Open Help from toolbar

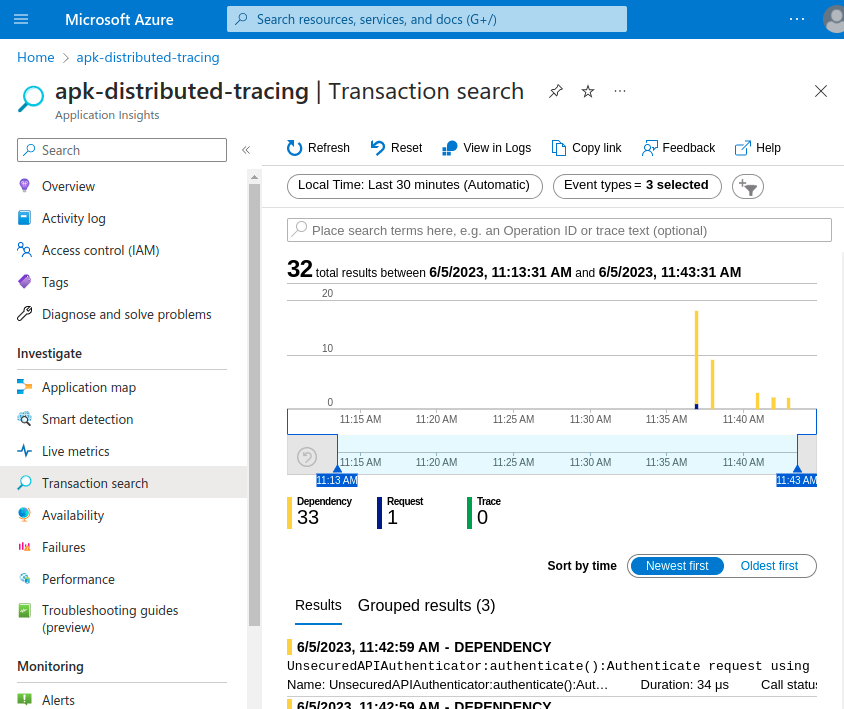tap(757, 148)
